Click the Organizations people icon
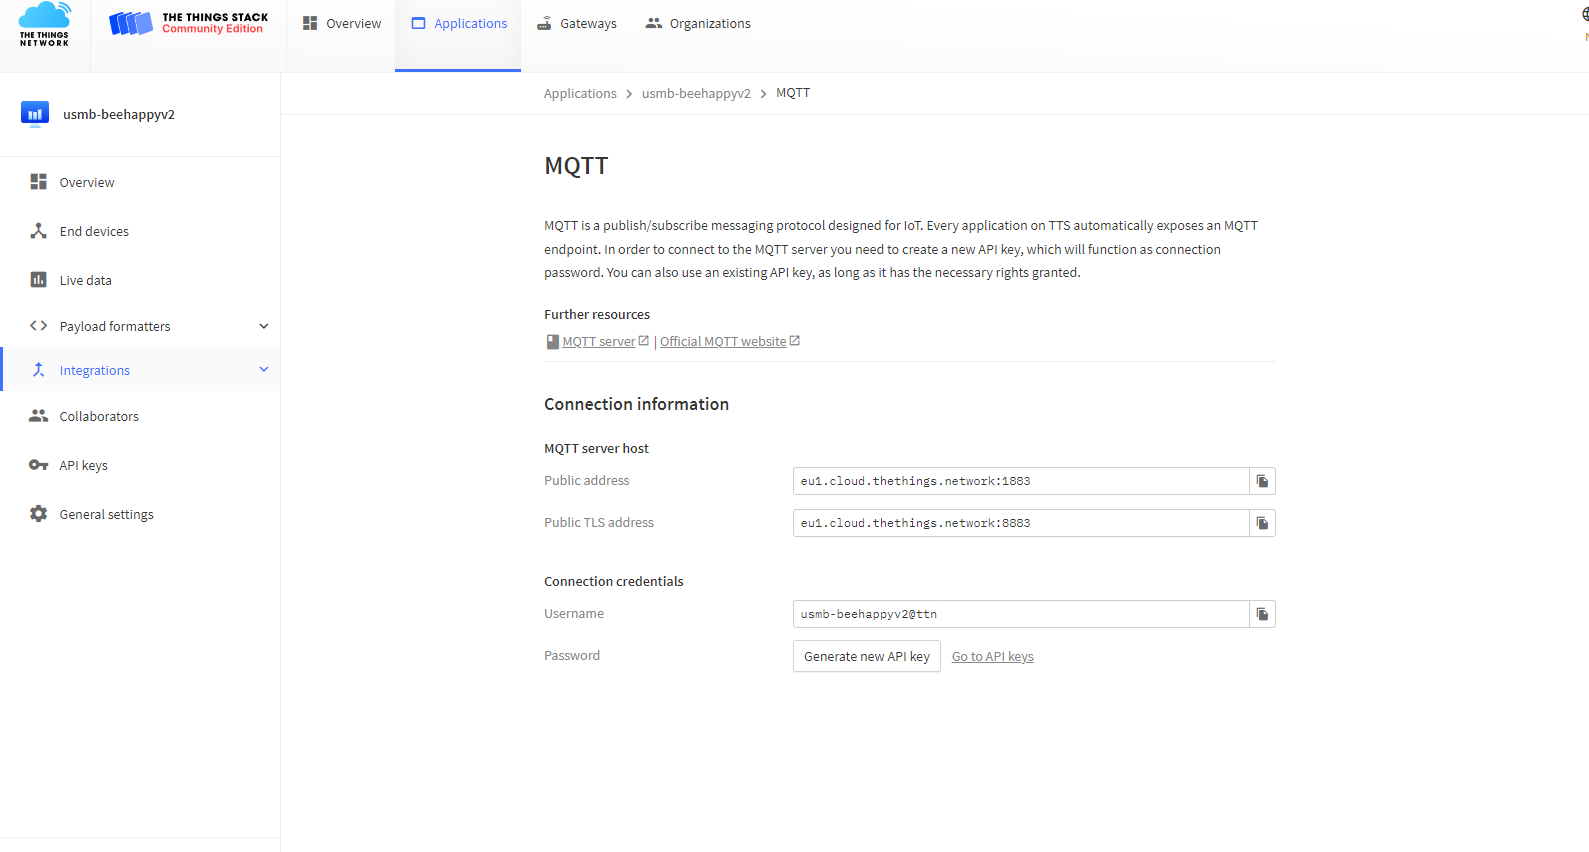This screenshot has height=852, width=1589. click(654, 23)
